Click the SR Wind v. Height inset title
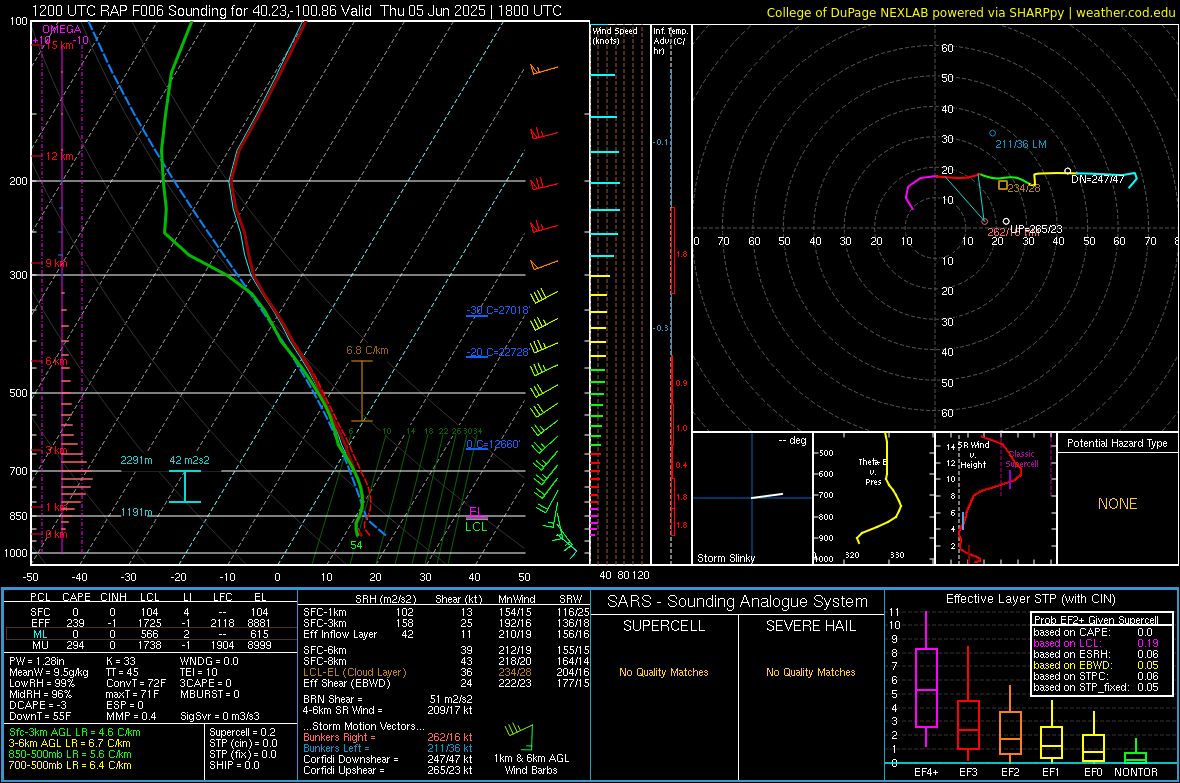Screen dimensions: 1180x783 (x=973, y=455)
